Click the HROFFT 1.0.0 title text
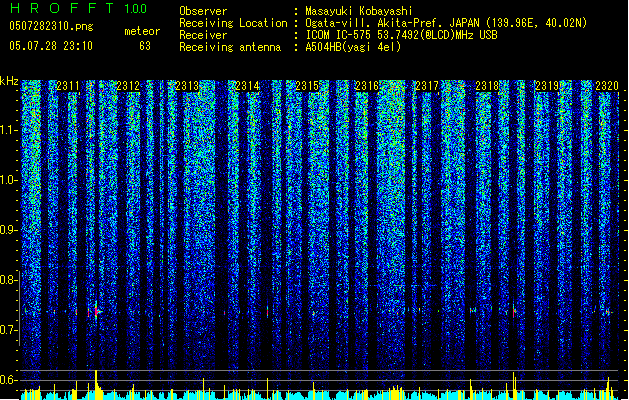This screenshot has height=400, width=629. point(79,8)
